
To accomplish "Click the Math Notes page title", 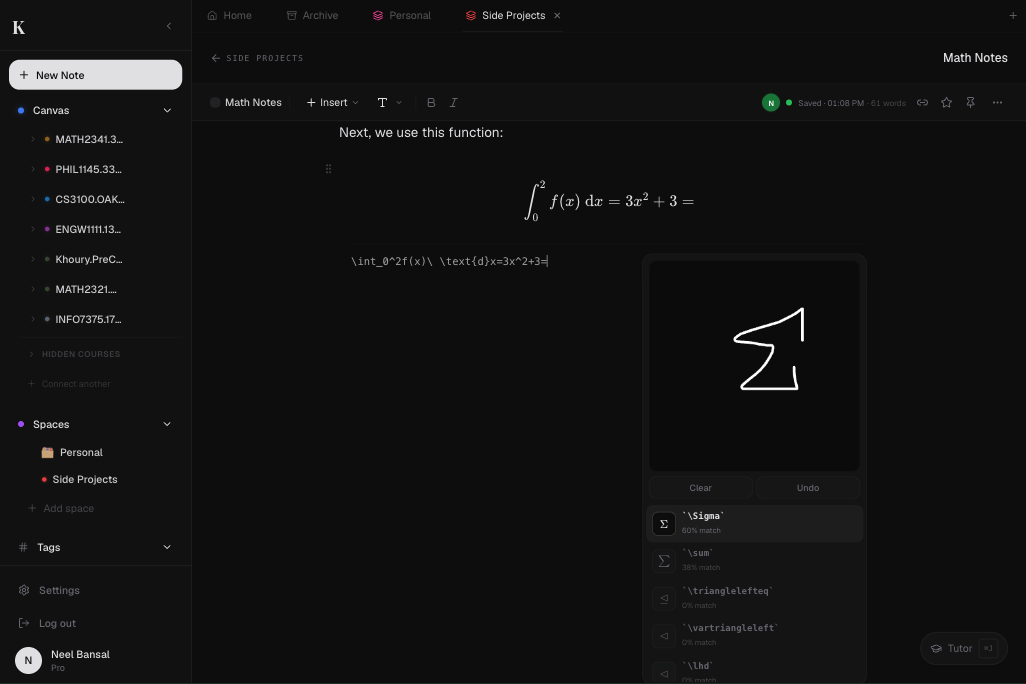I will (975, 58).
